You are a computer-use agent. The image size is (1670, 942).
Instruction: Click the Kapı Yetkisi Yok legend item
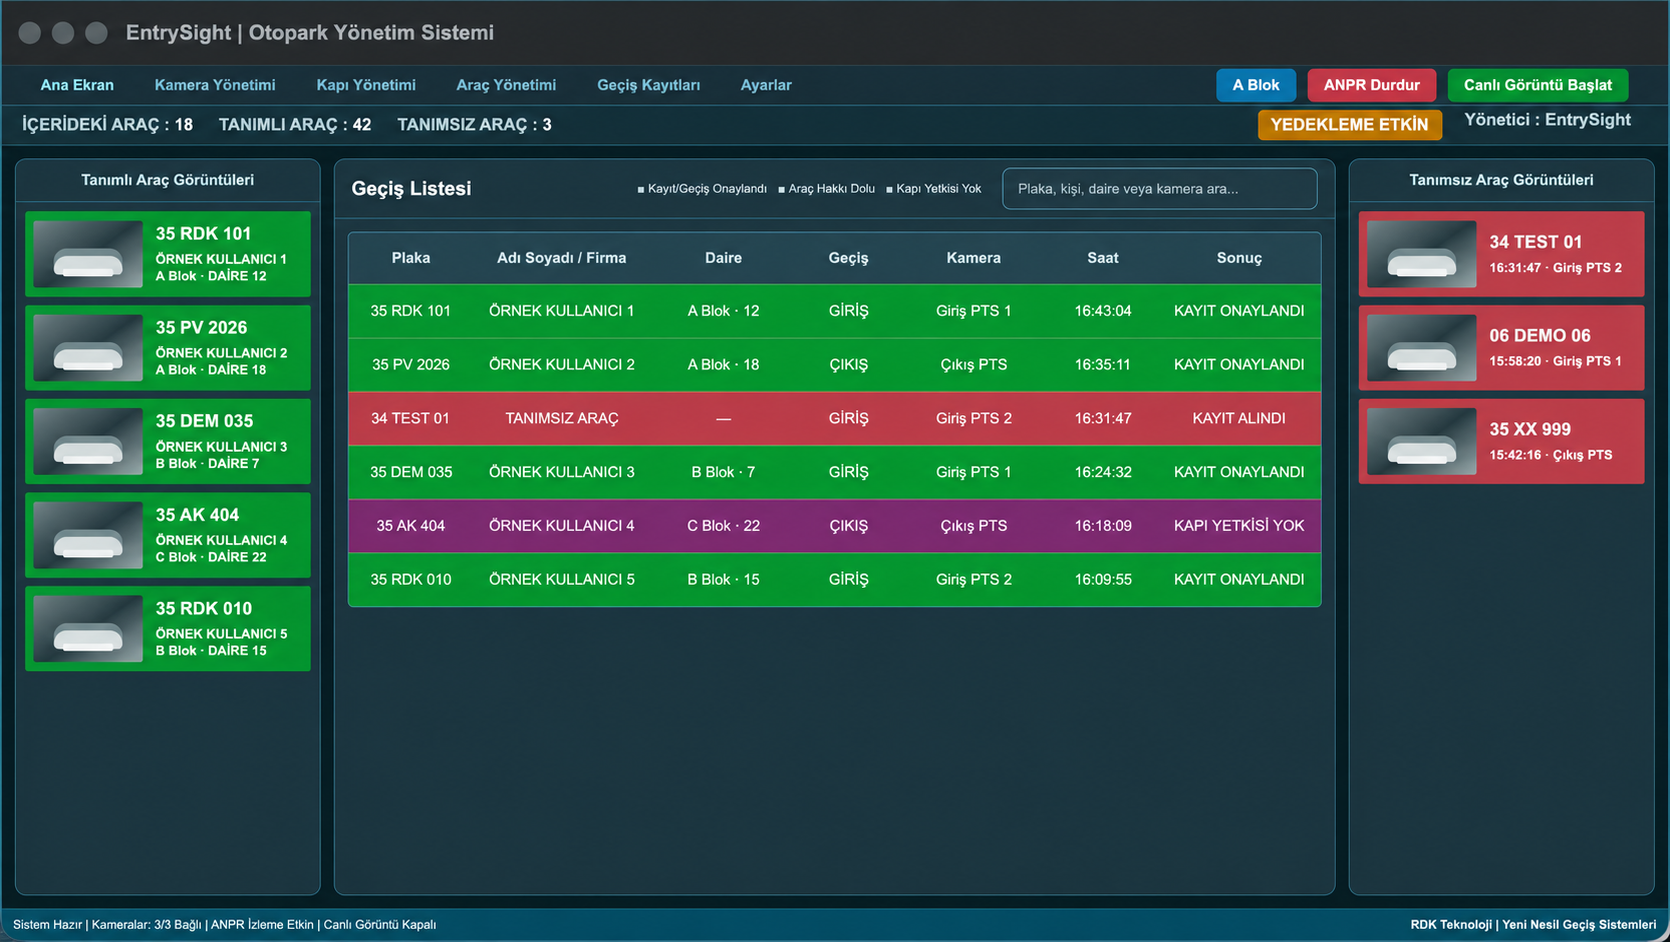coord(934,189)
